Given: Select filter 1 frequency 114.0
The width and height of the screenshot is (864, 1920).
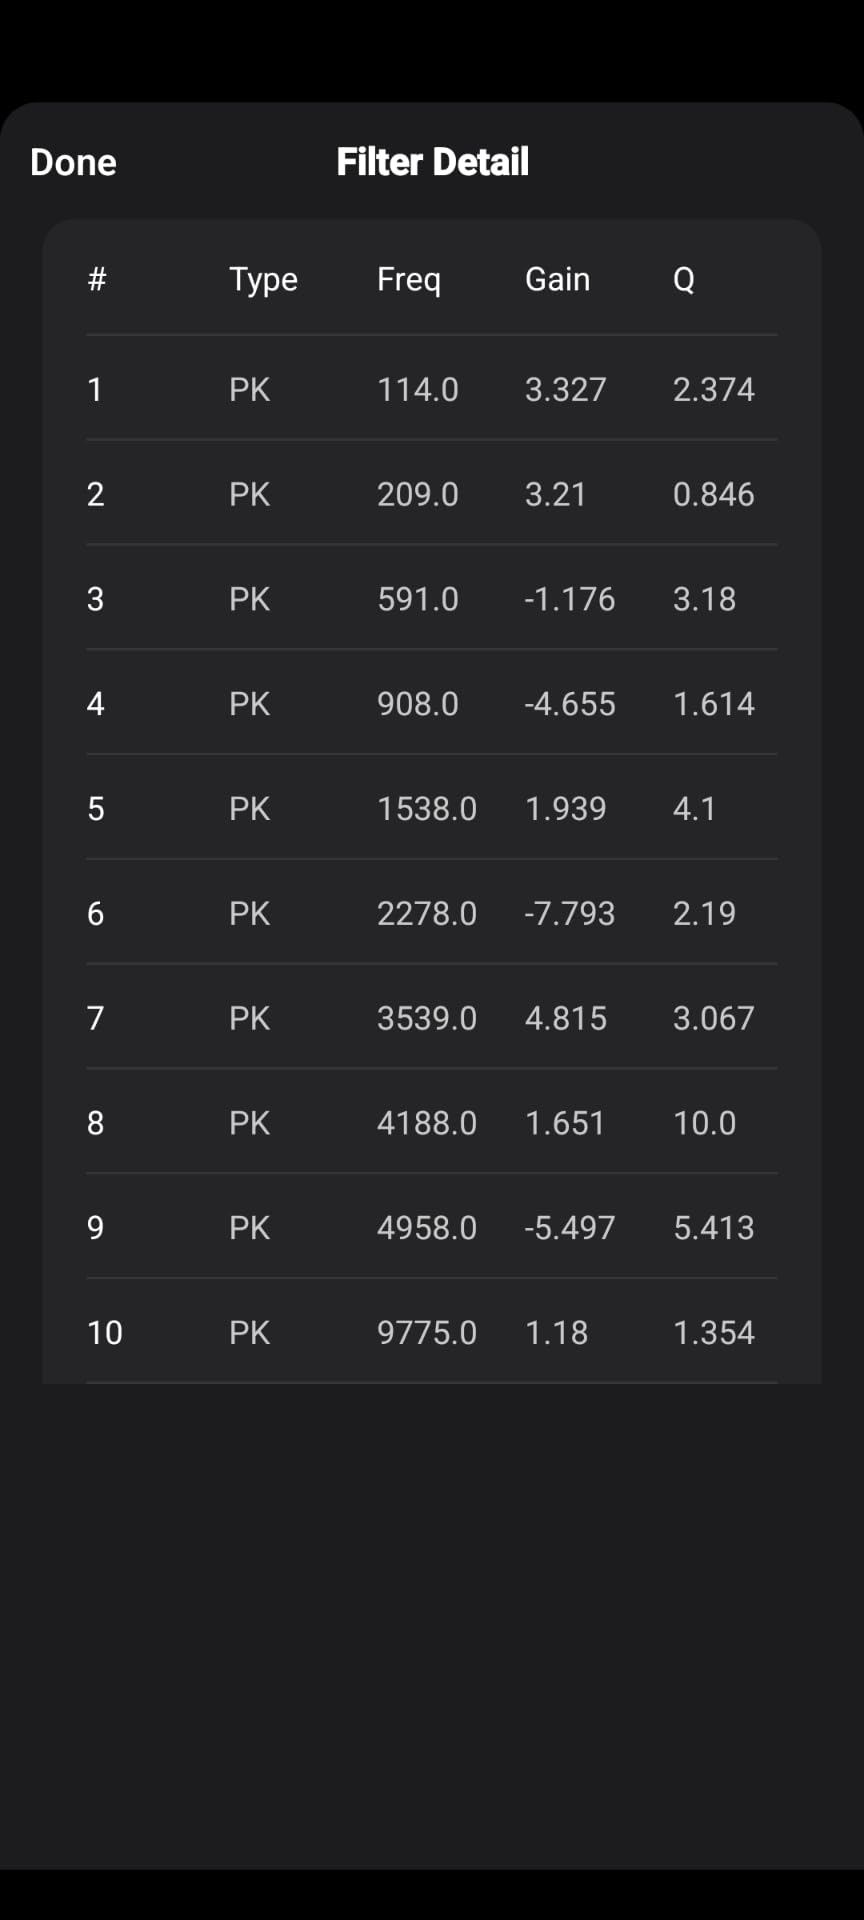Looking at the screenshot, I should pyautogui.click(x=417, y=389).
